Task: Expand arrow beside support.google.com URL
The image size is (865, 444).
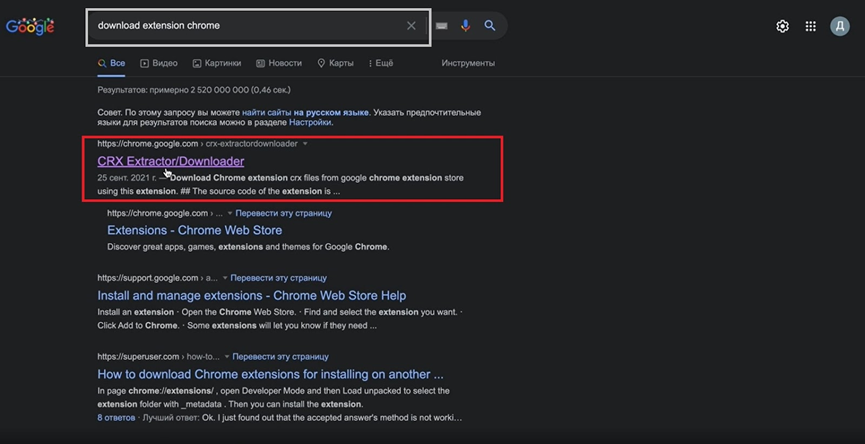Action: click(x=225, y=279)
